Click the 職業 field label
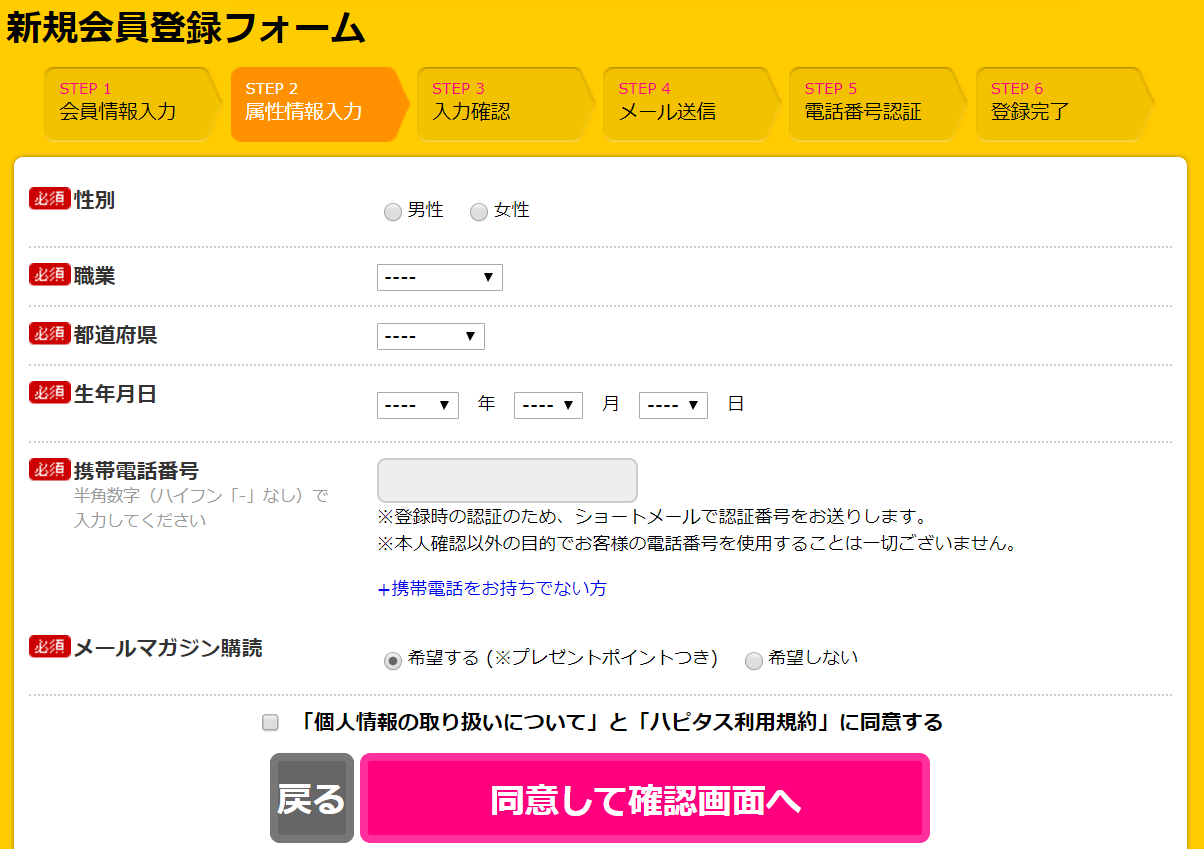This screenshot has height=849, width=1204. point(95,276)
